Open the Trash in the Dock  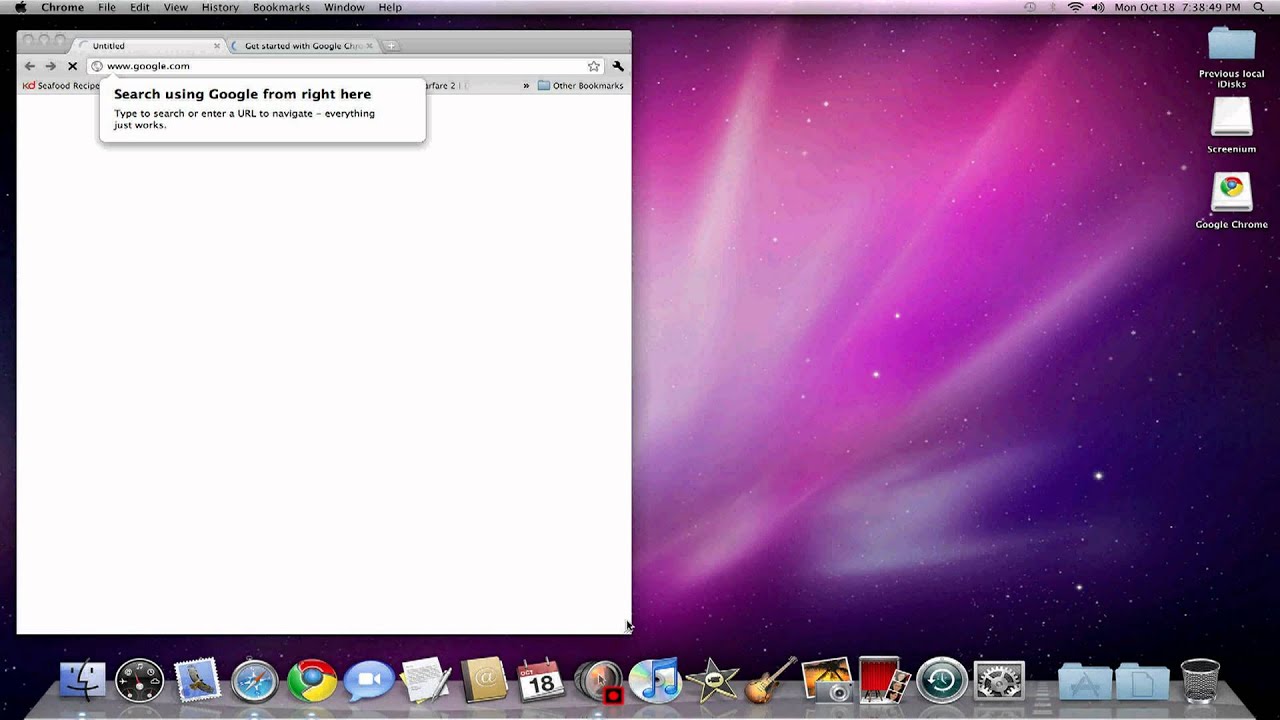point(1200,680)
